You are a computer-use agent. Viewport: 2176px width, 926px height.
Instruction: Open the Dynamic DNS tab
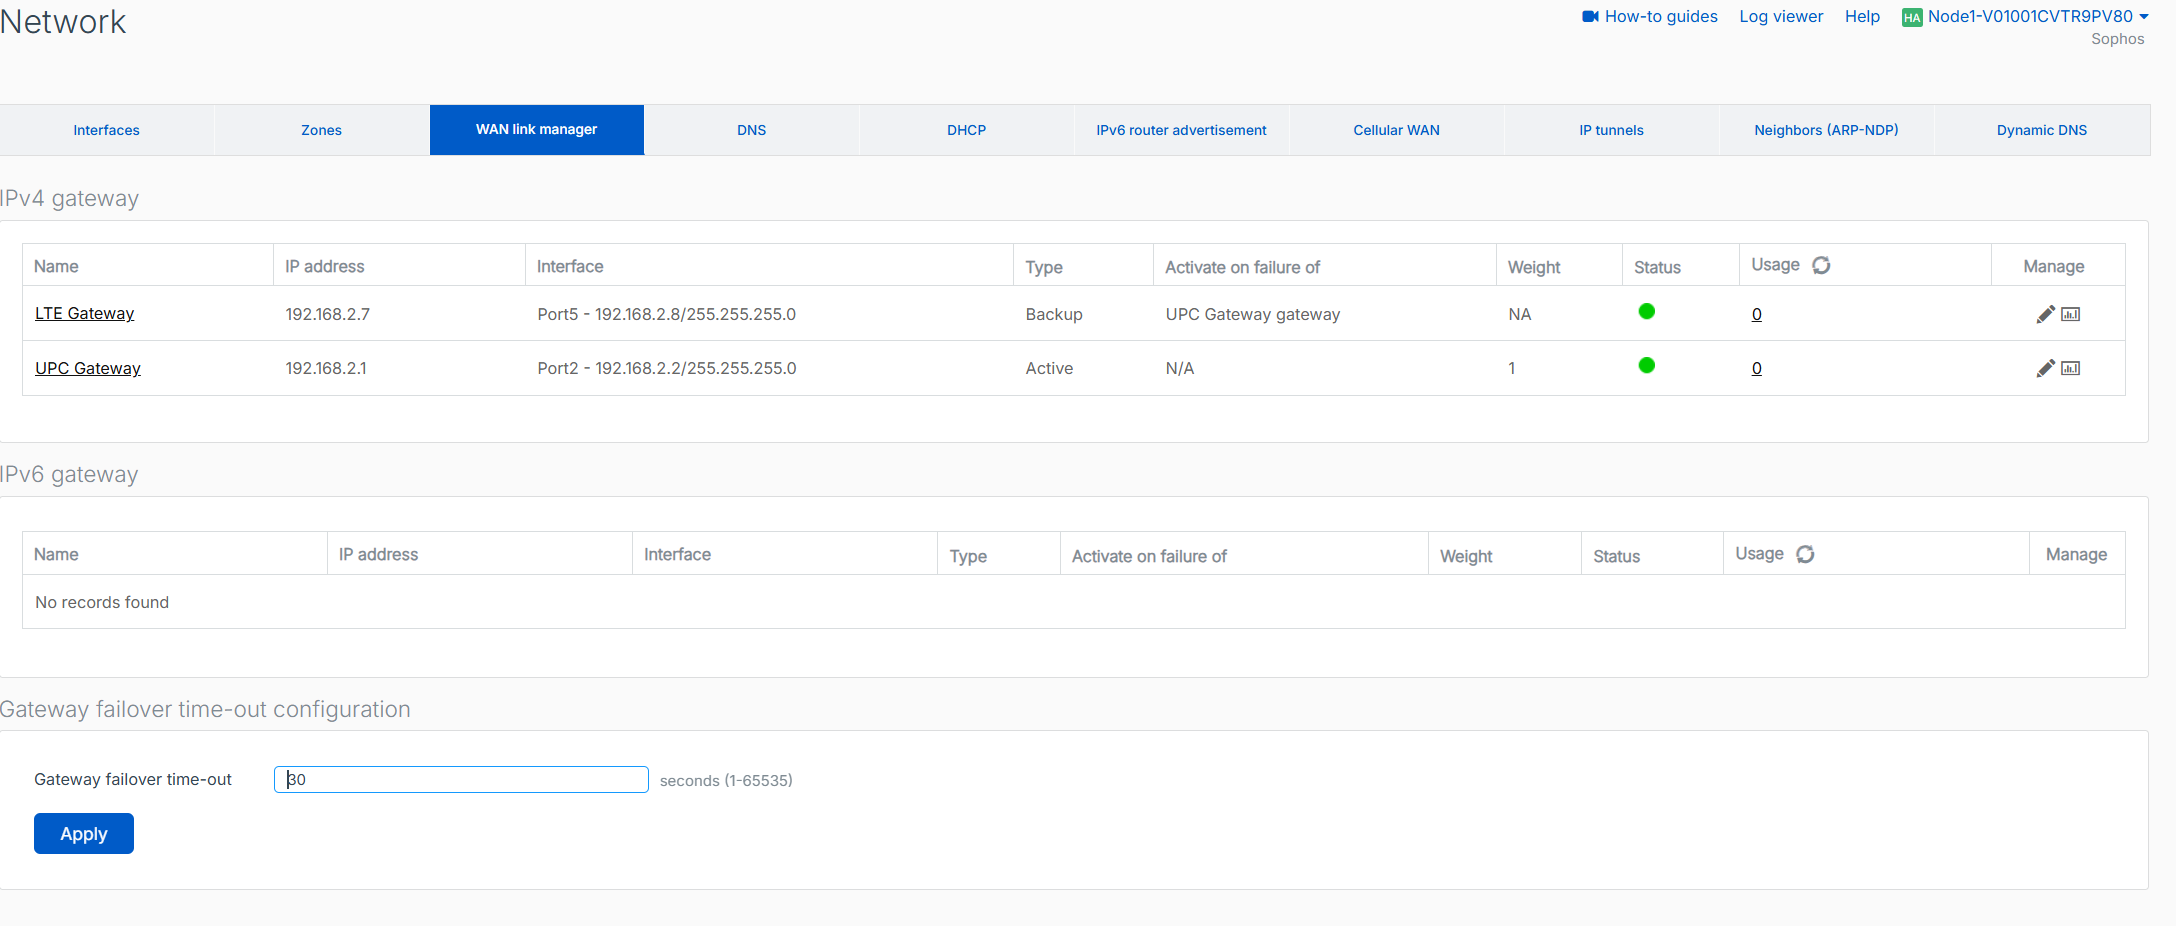tap(2041, 130)
